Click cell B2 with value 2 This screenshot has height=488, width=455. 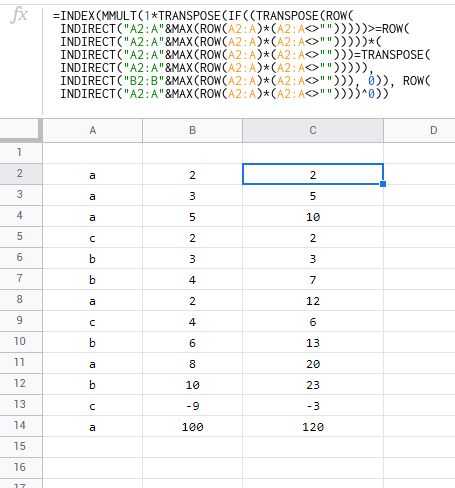tap(192, 174)
